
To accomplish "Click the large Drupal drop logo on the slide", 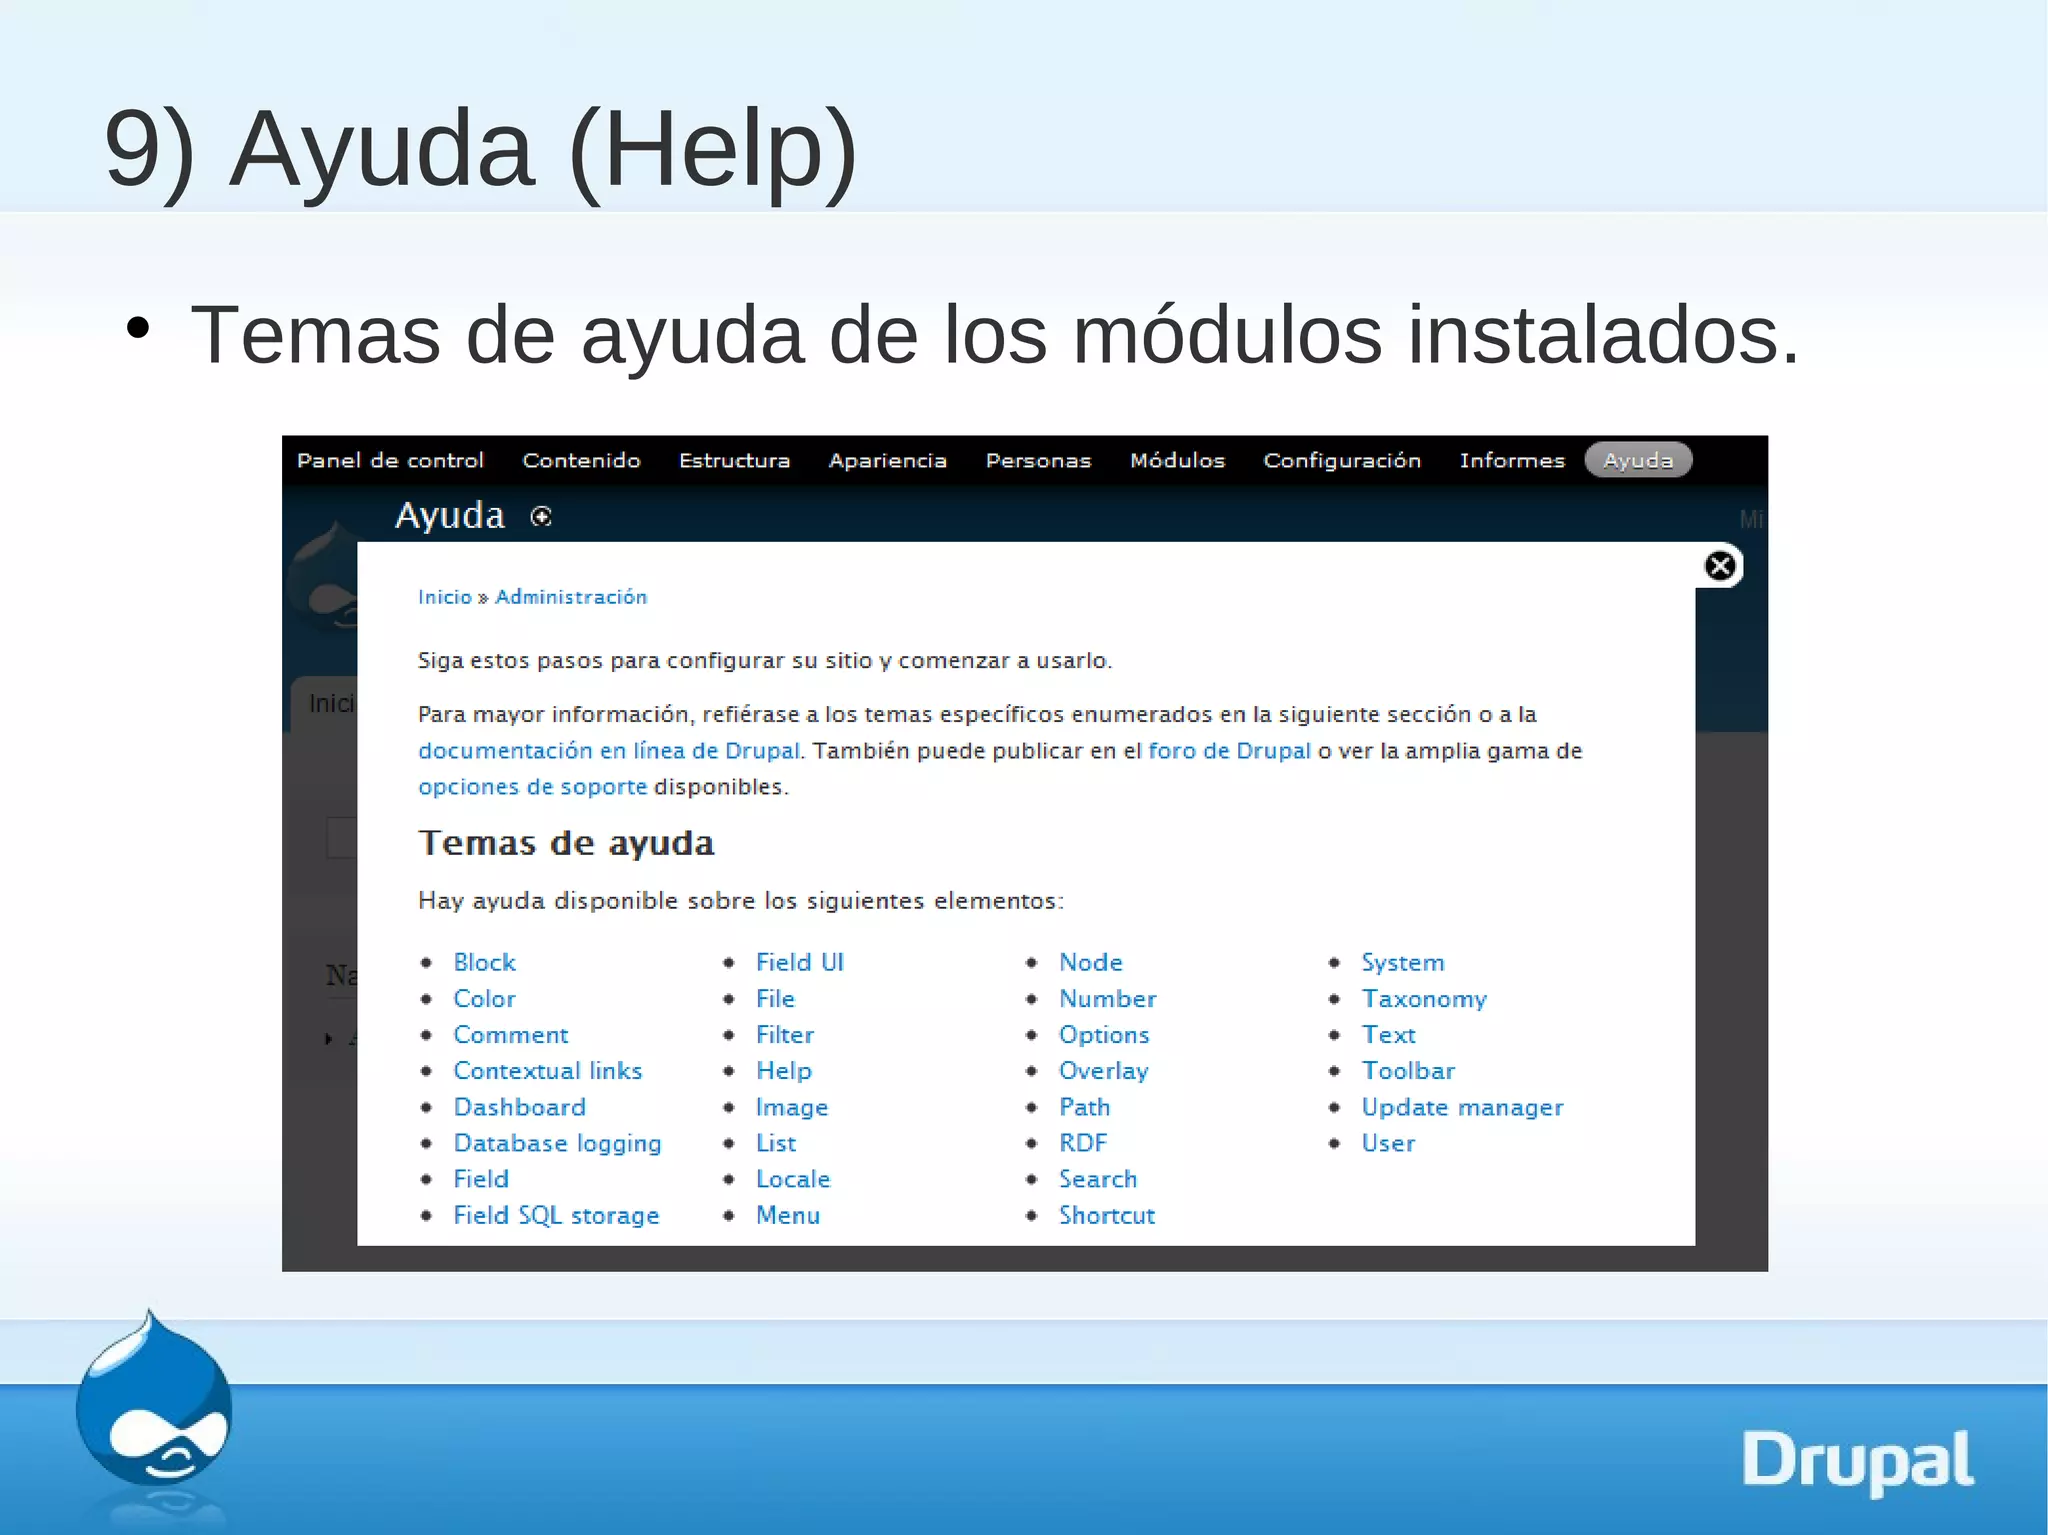I will coord(154,1400).
